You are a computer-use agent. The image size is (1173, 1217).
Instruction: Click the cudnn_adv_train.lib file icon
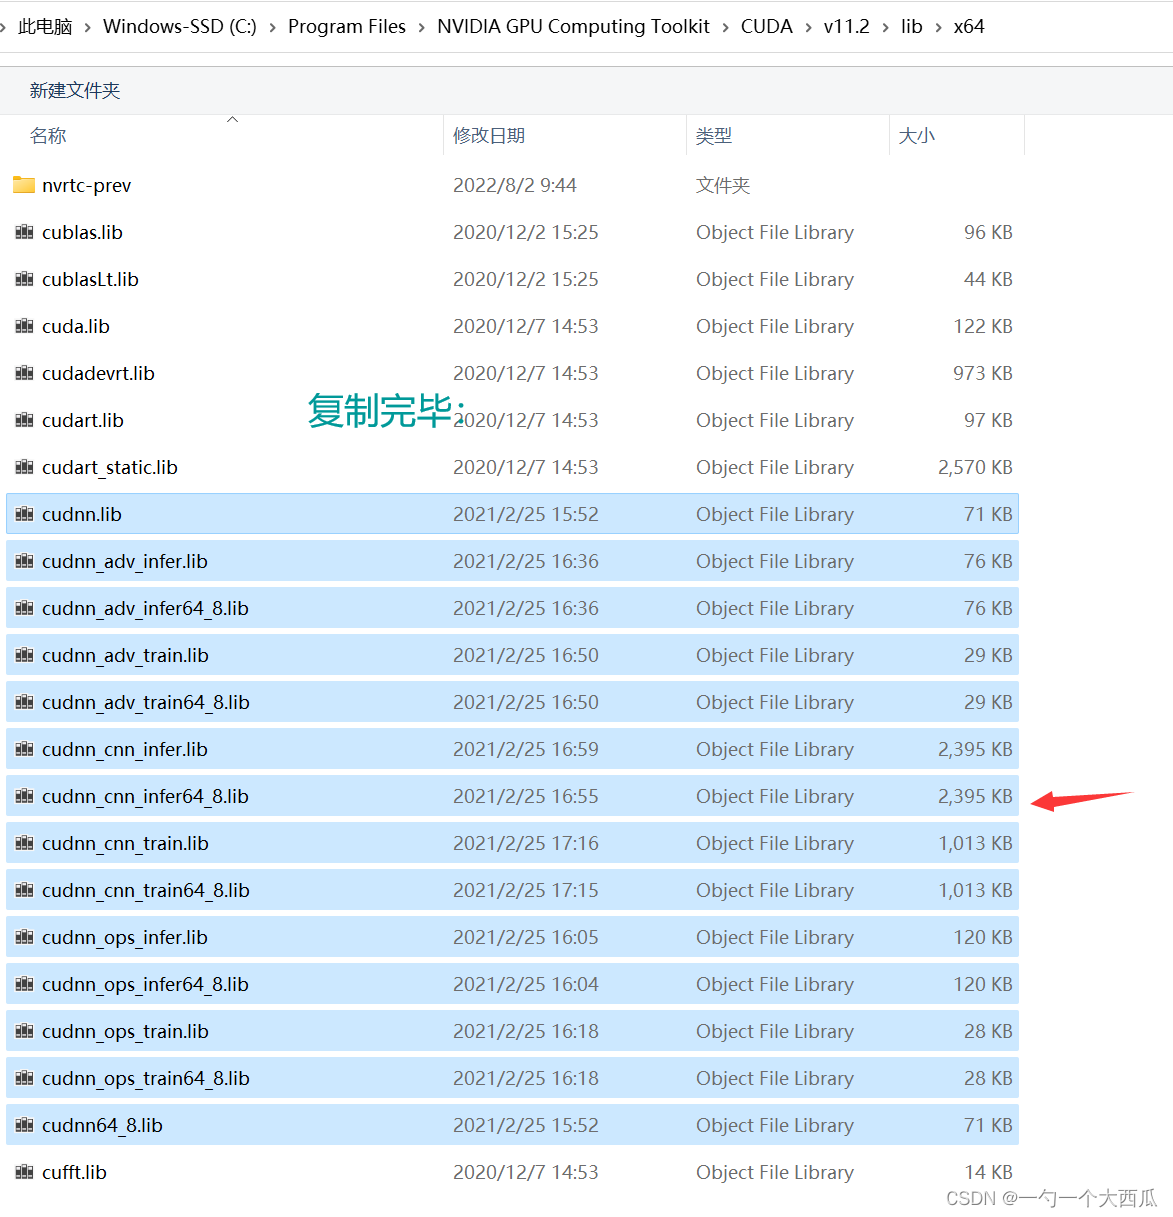(x=25, y=655)
